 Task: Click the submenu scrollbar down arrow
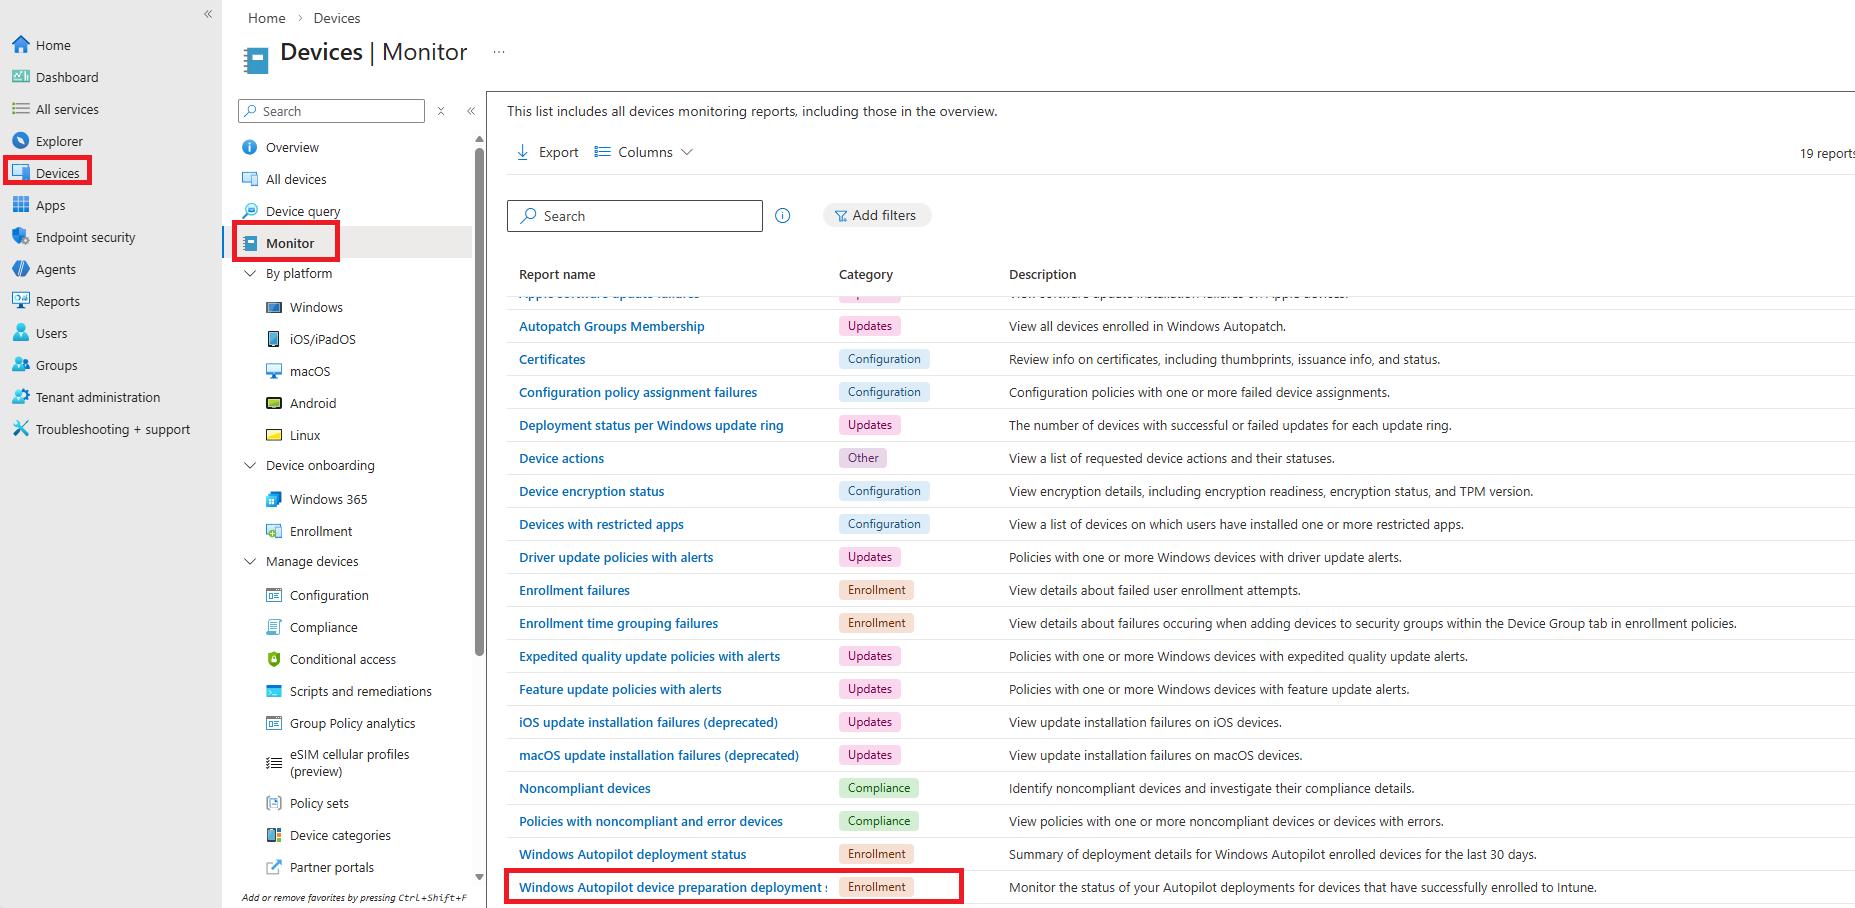479,877
